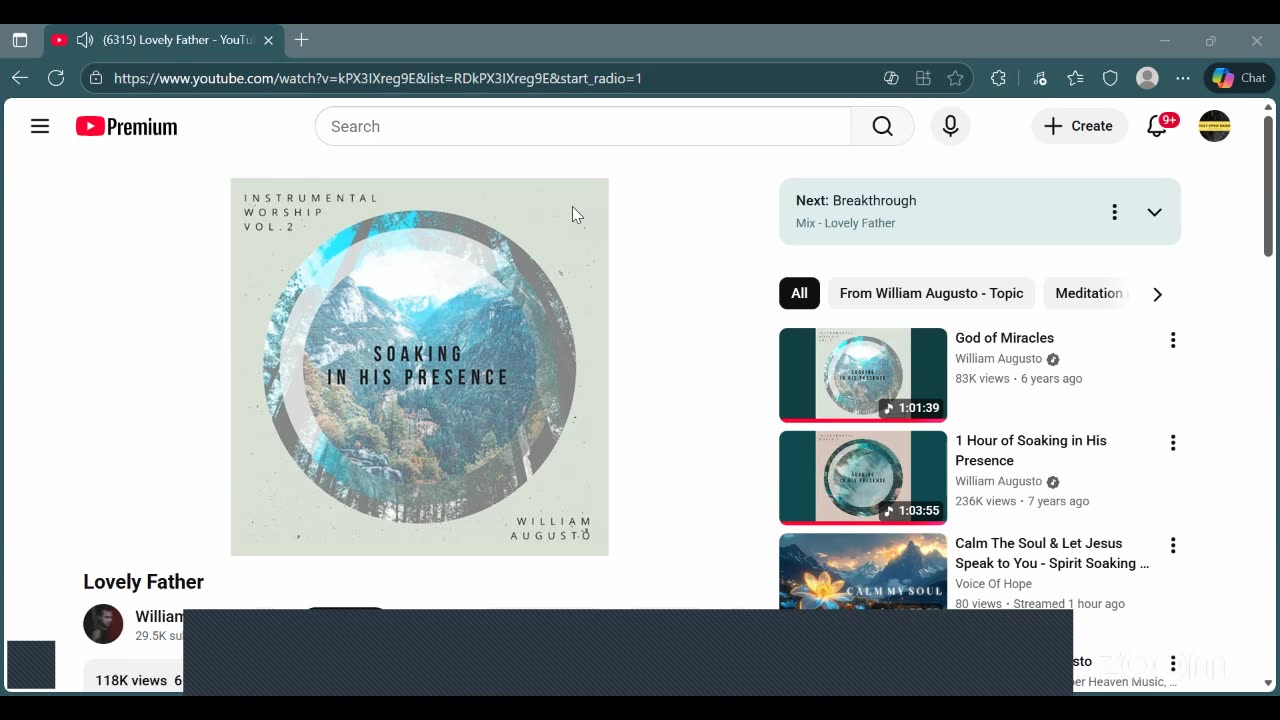The image size is (1280, 720).
Task: Open the notifications bell
Action: (1157, 126)
